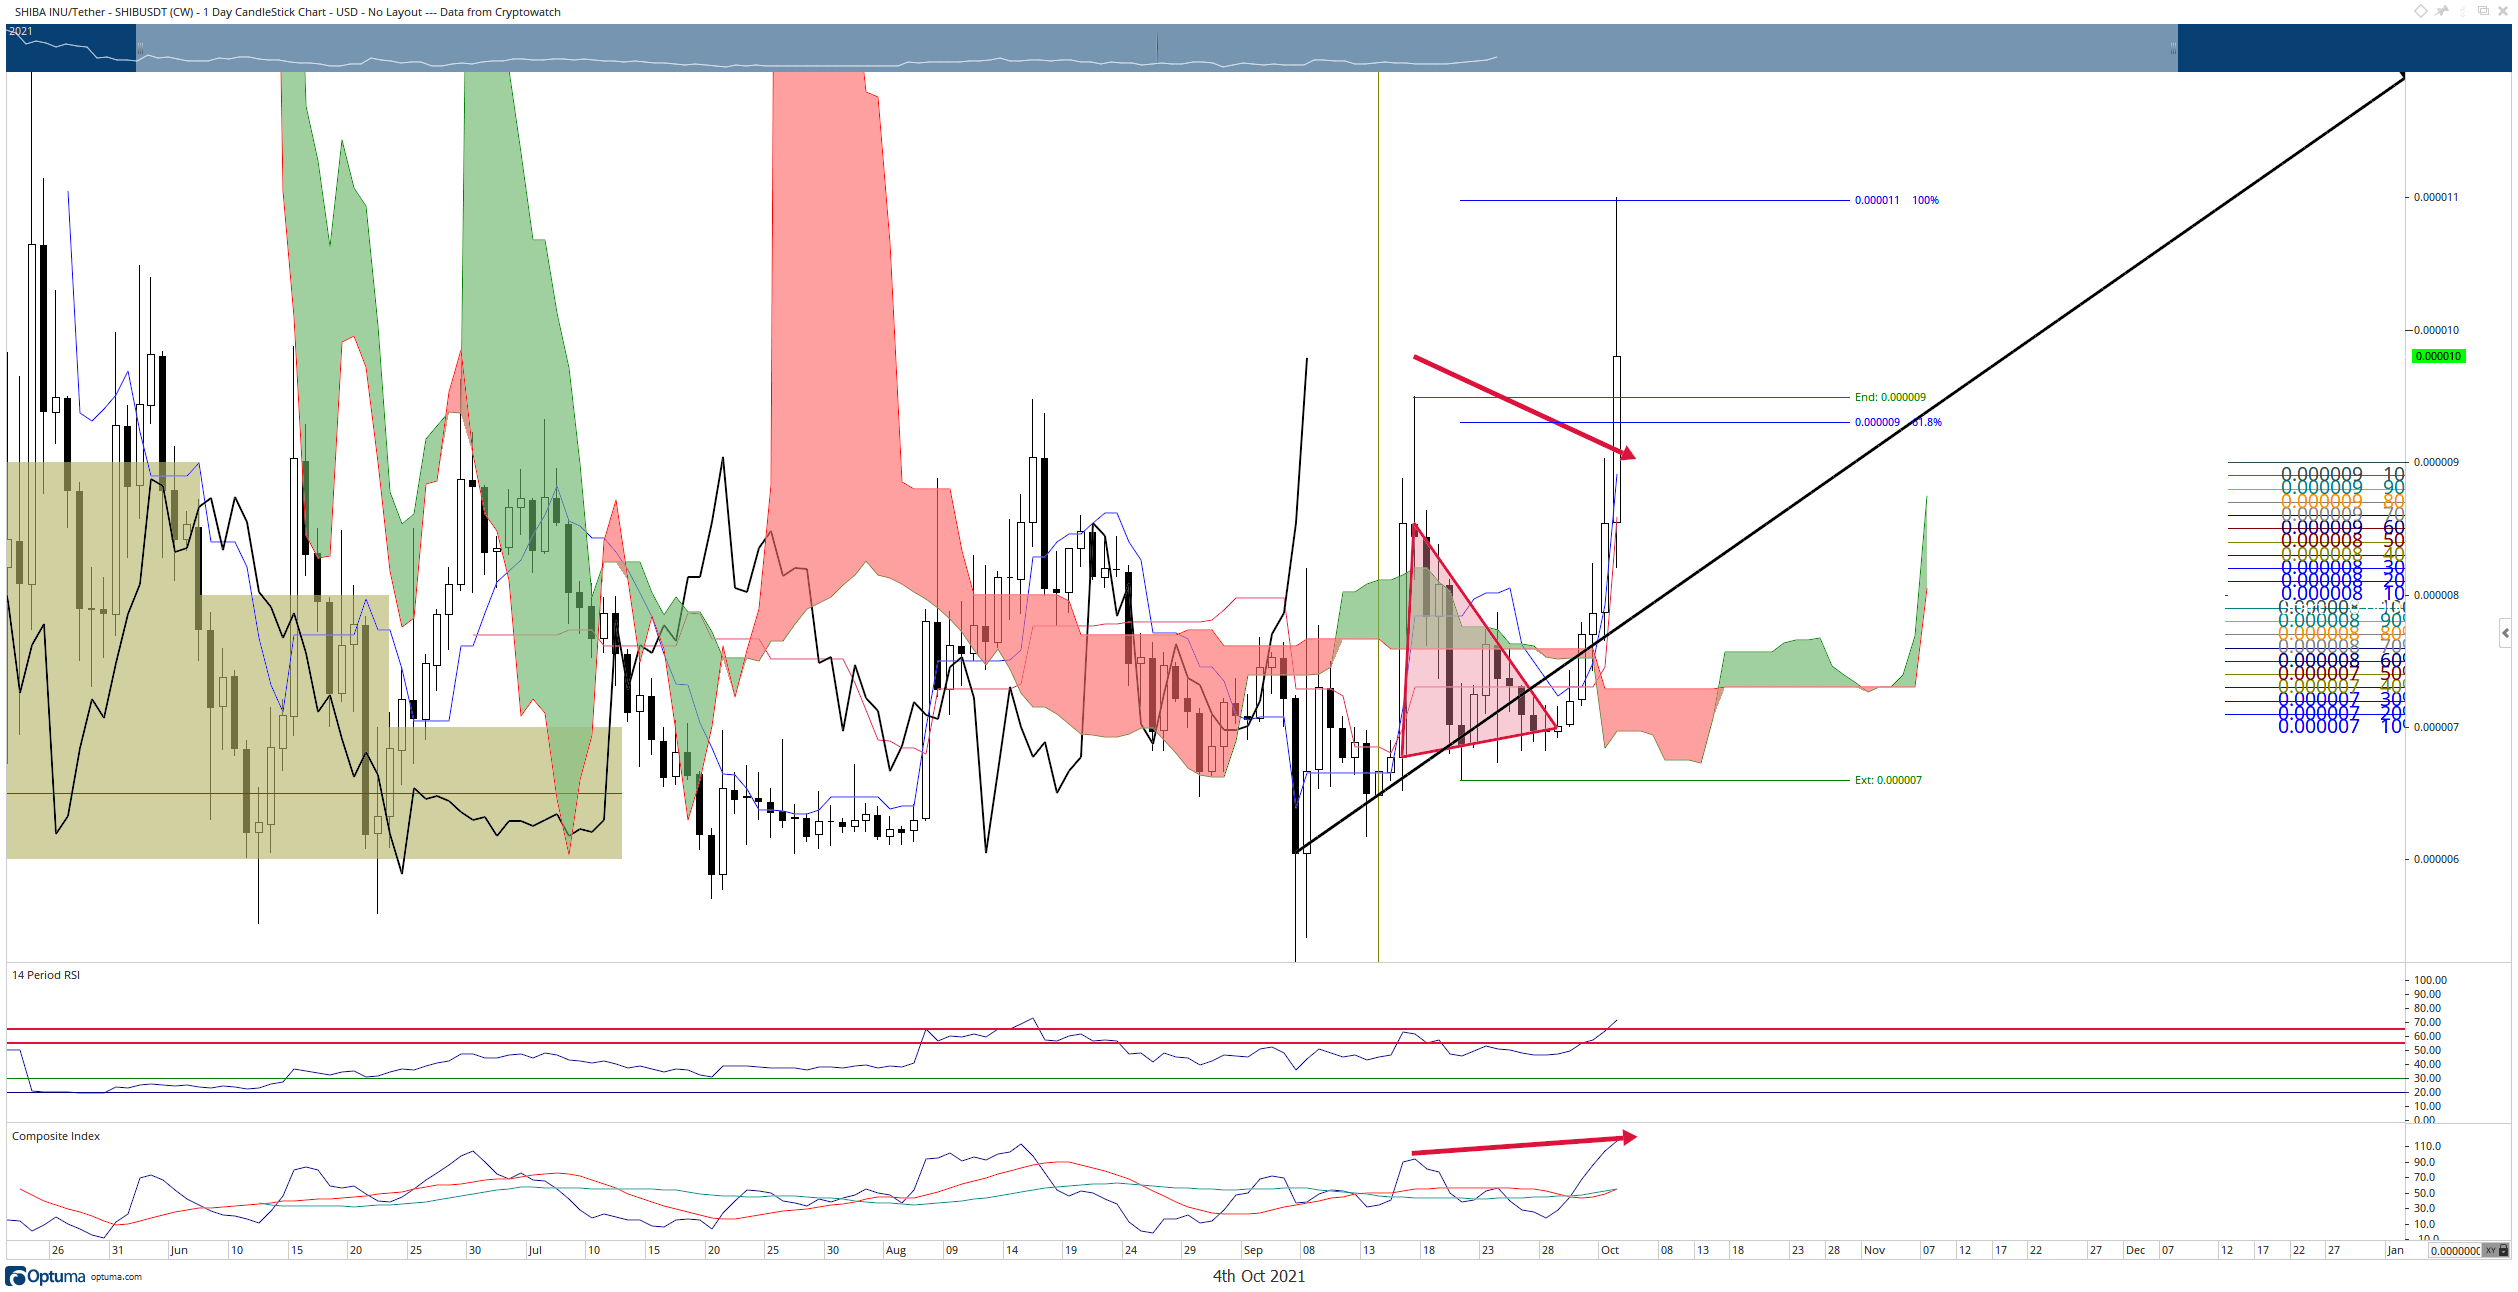This screenshot has width=2518, height=1292.
Task: Select the Composite Index label
Action: 56,1136
